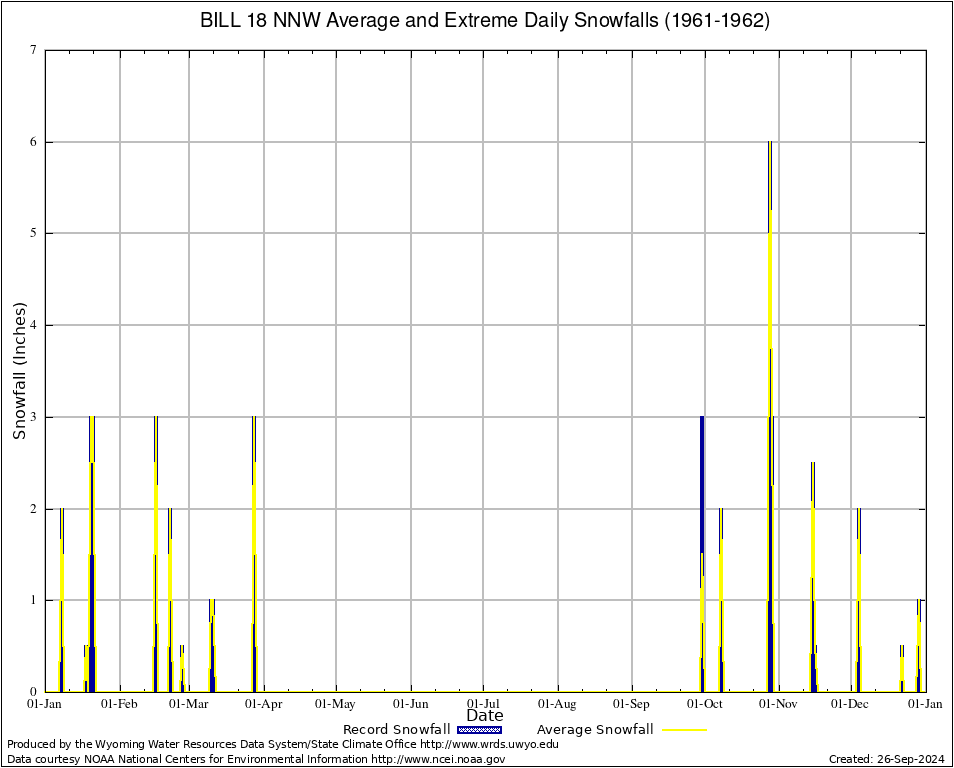Image resolution: width=954 pixels, height=768 pixels.
Task: Click the chart title BILL 18 NNW
Action: (x=485, y=21)
